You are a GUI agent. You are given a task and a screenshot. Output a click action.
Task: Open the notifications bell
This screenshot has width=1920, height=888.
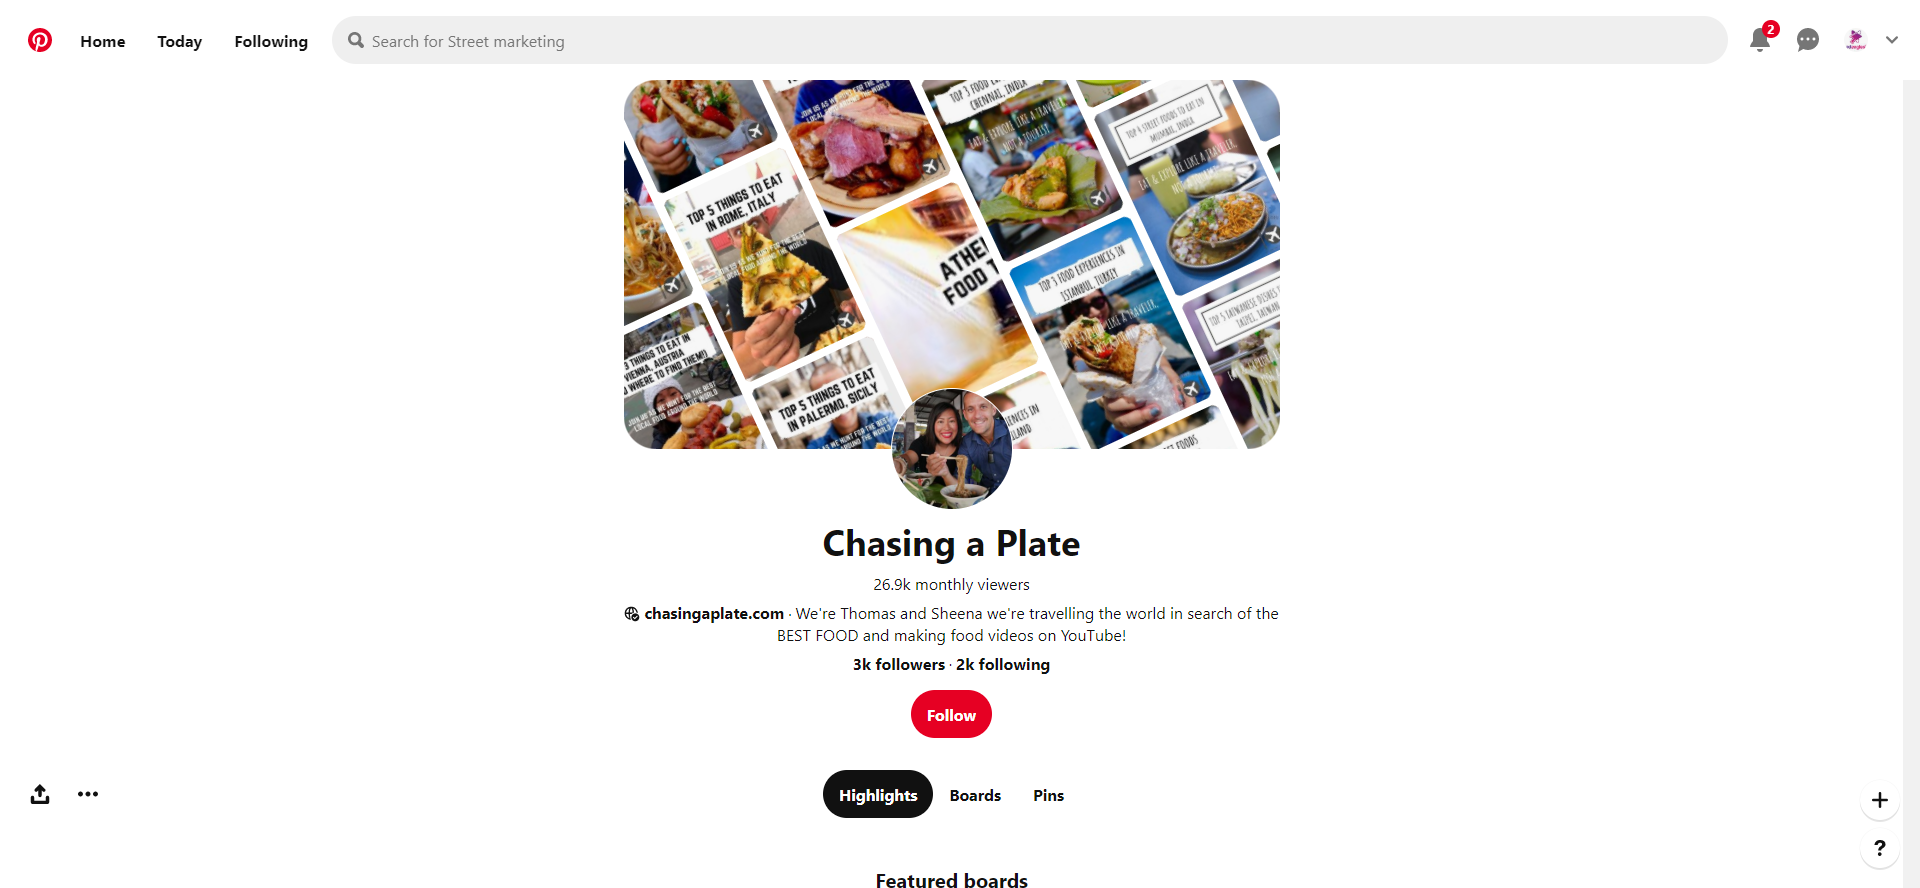(1760, 40)
